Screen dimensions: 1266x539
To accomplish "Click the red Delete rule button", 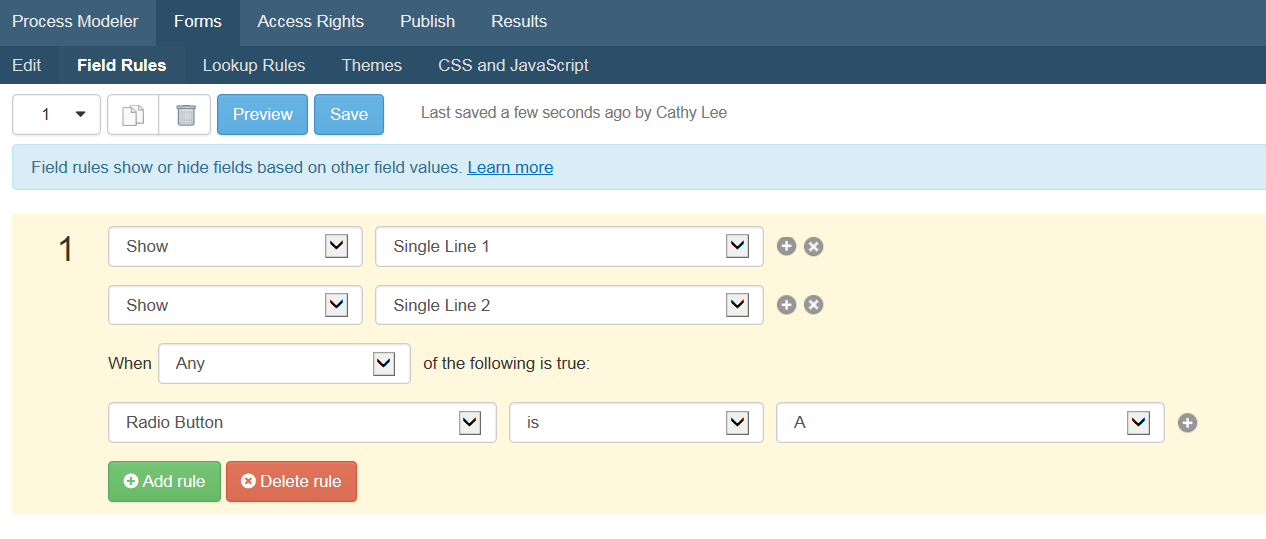I will (x=291, y=481).
